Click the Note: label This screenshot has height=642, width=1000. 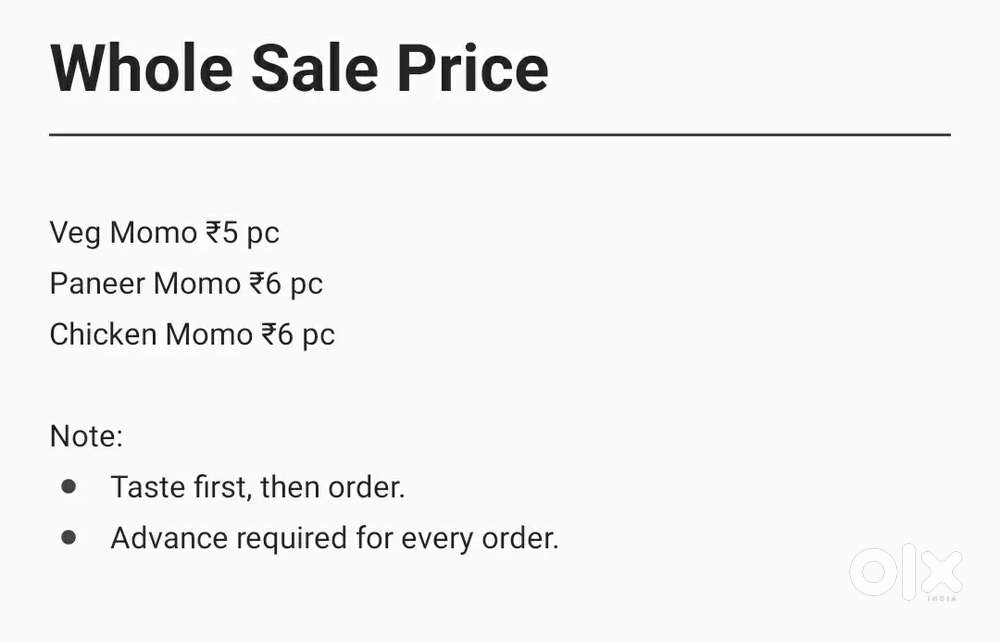click(86, 437)
